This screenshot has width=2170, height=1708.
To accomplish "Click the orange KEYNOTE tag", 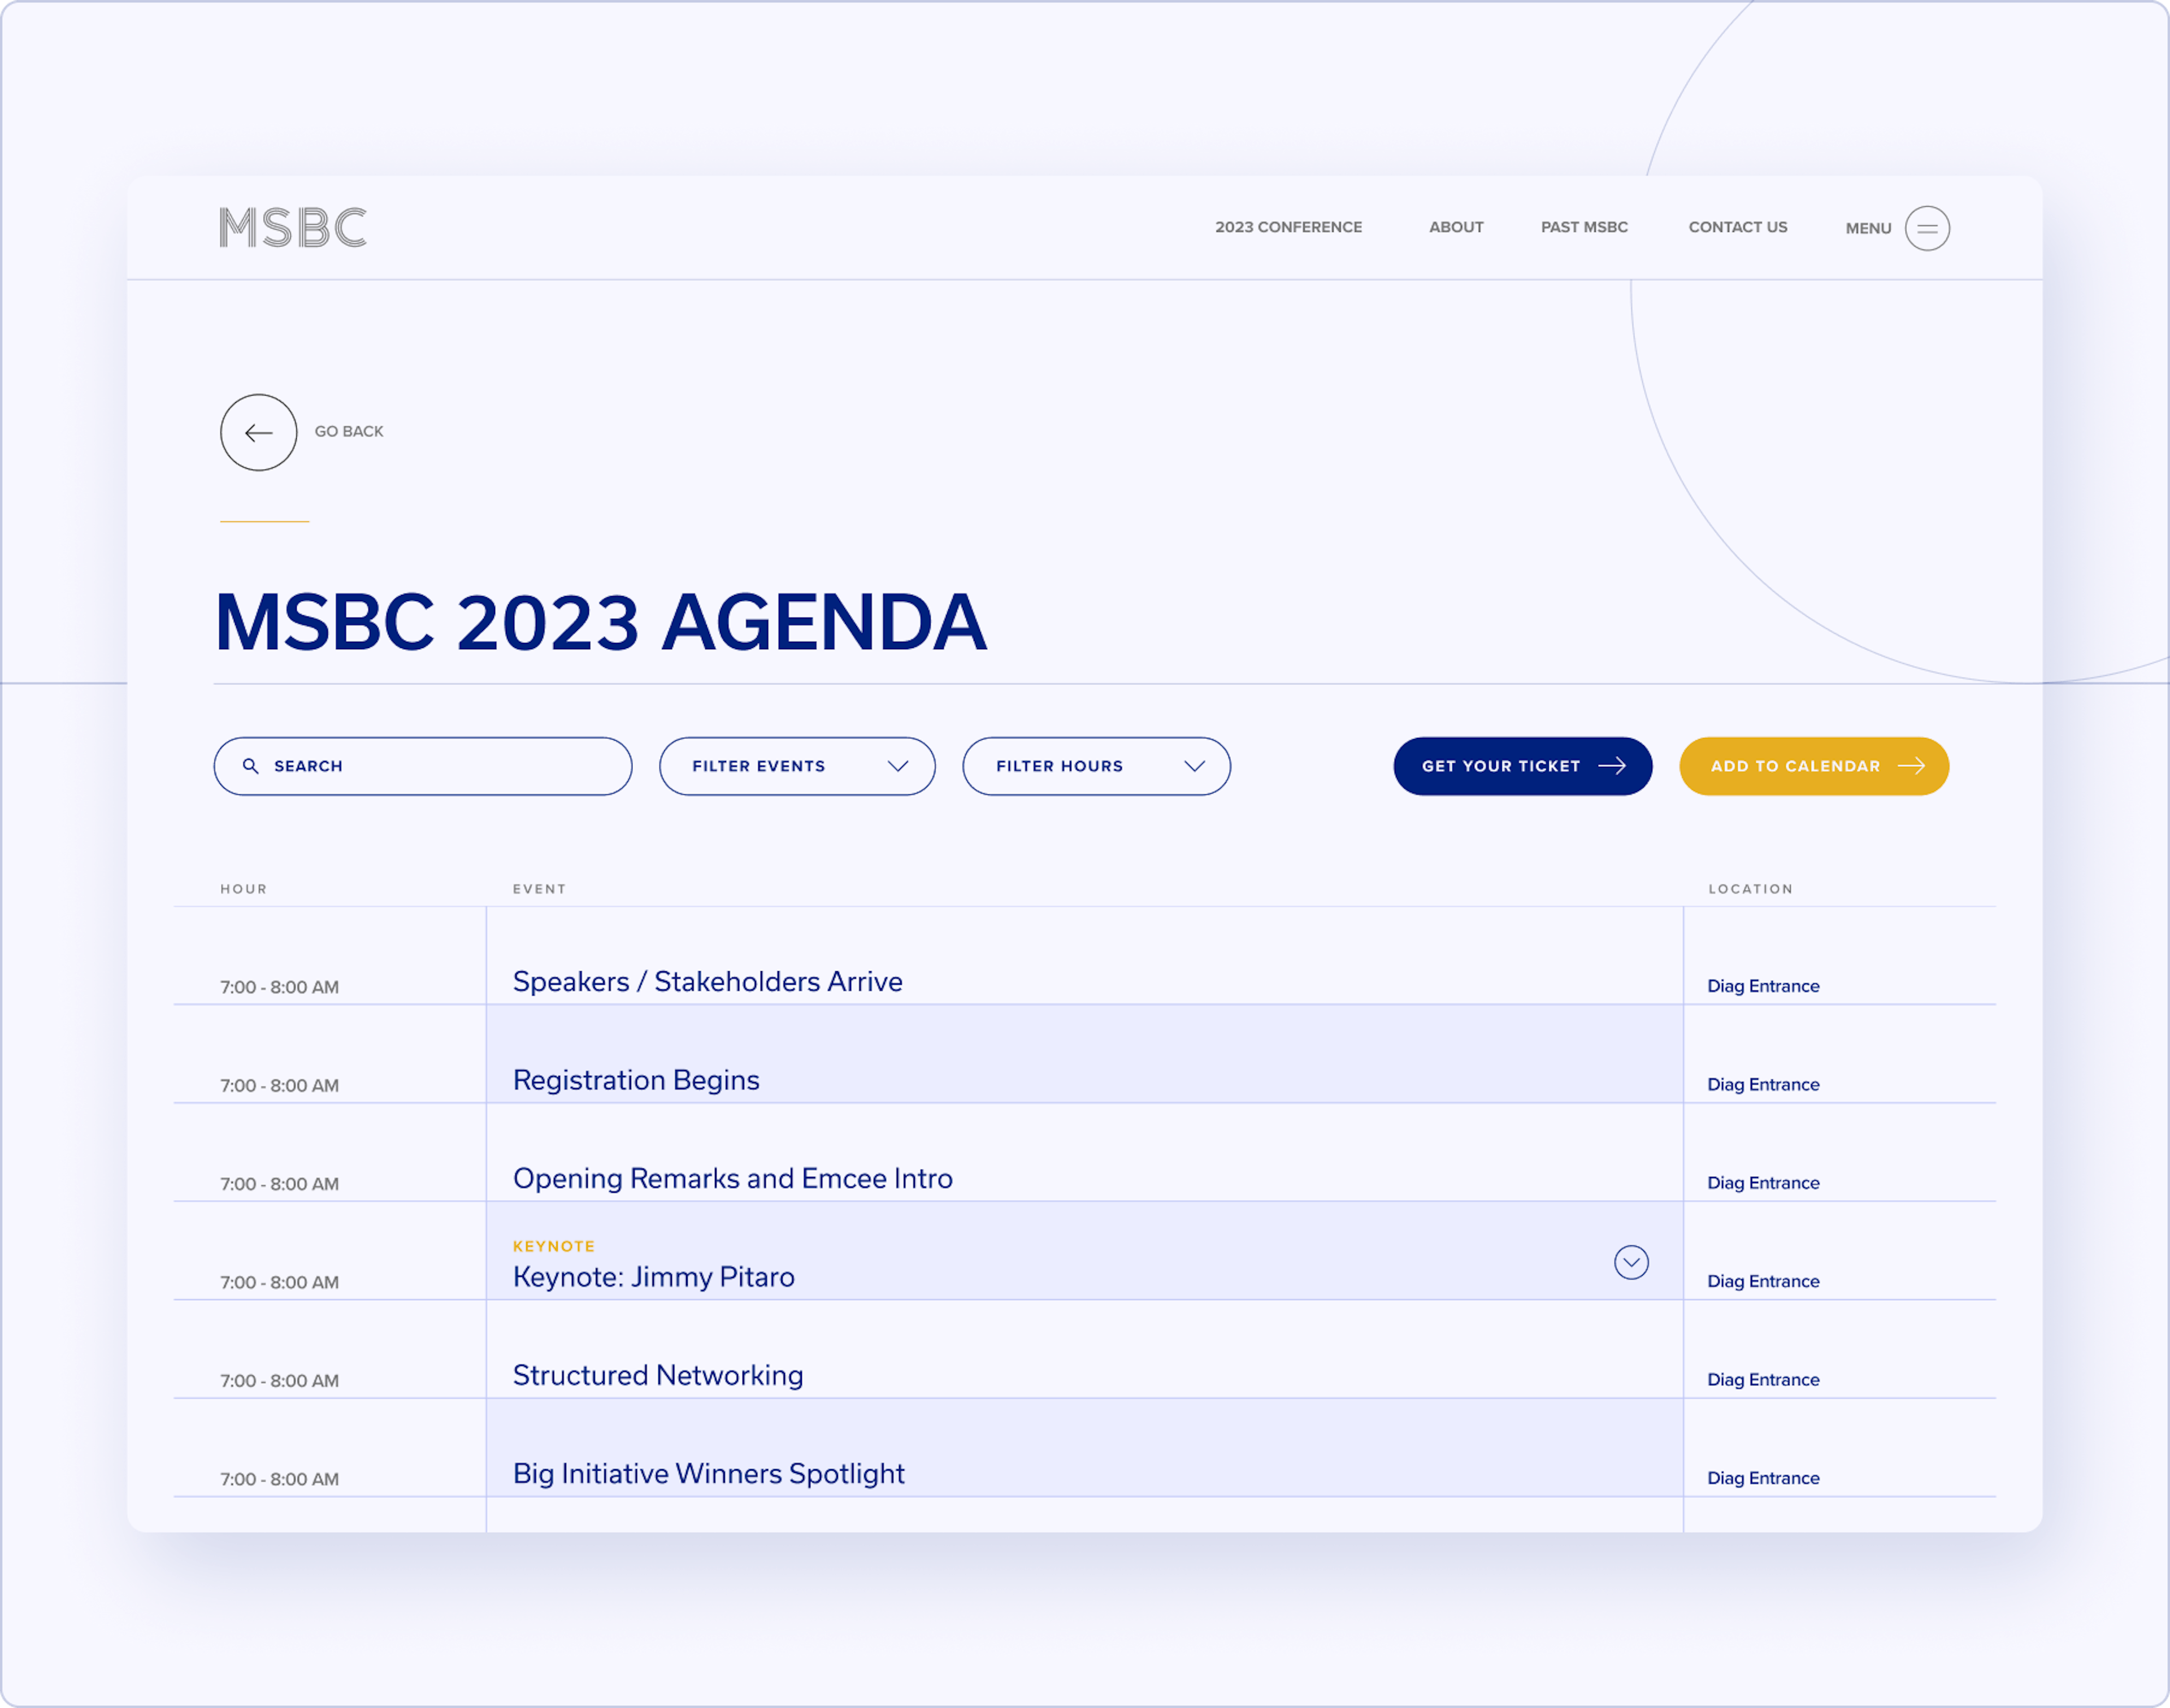I will click(553, 1246).
